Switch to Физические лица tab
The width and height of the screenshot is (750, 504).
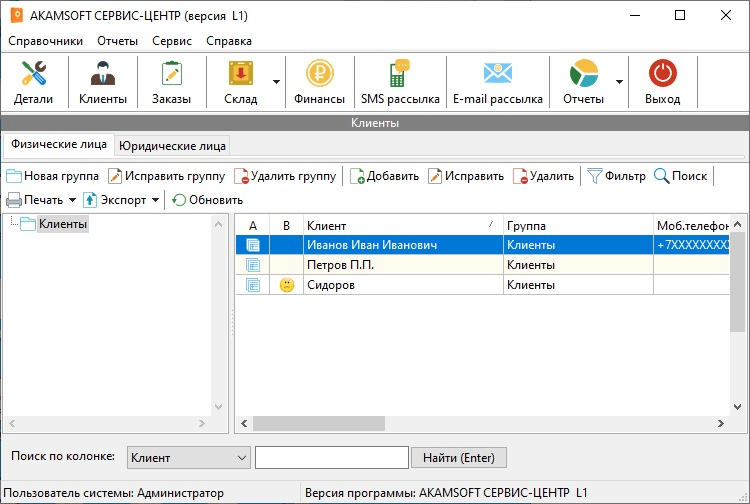(x=59, y=144)
